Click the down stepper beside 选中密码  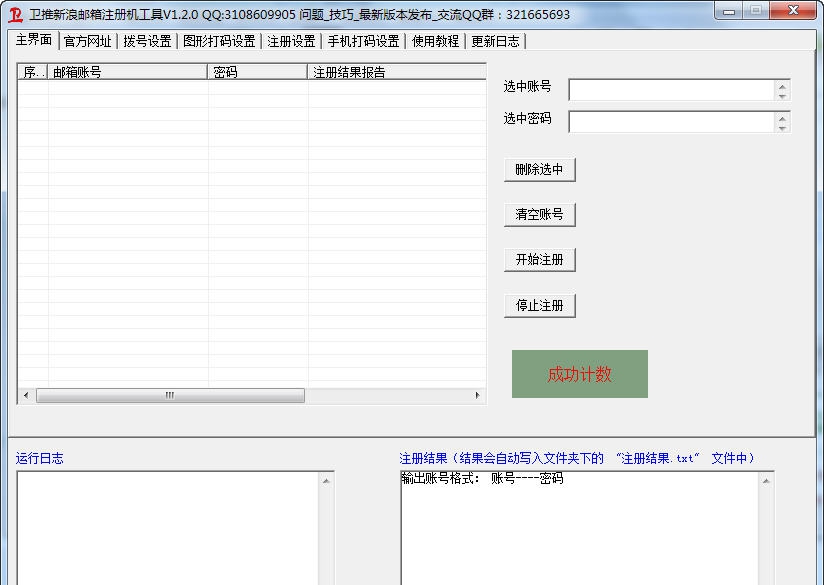(780, 128)
